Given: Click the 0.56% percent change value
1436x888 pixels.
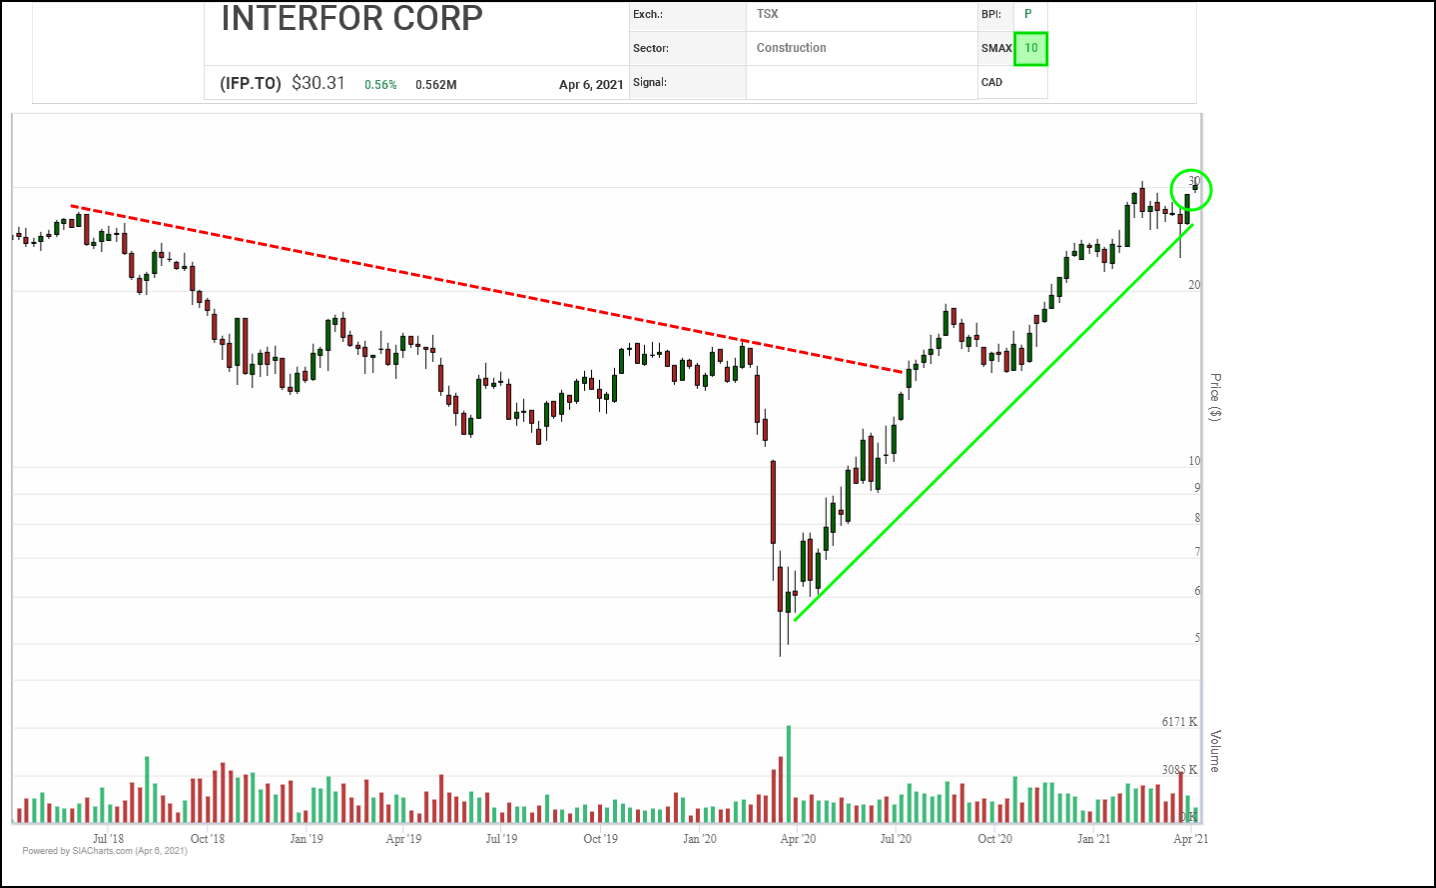Looking at the screenshot, I should 380,85.
